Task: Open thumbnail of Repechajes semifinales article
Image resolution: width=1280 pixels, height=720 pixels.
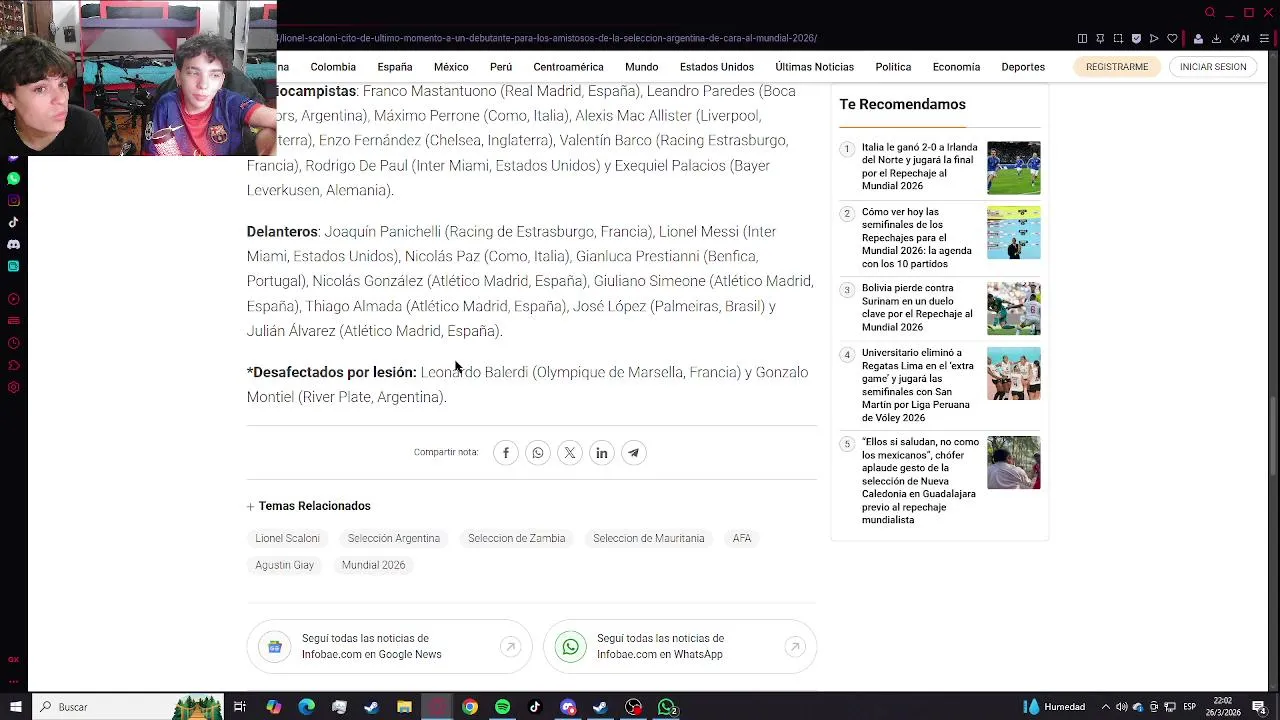Action: [x=1013, y=232]
